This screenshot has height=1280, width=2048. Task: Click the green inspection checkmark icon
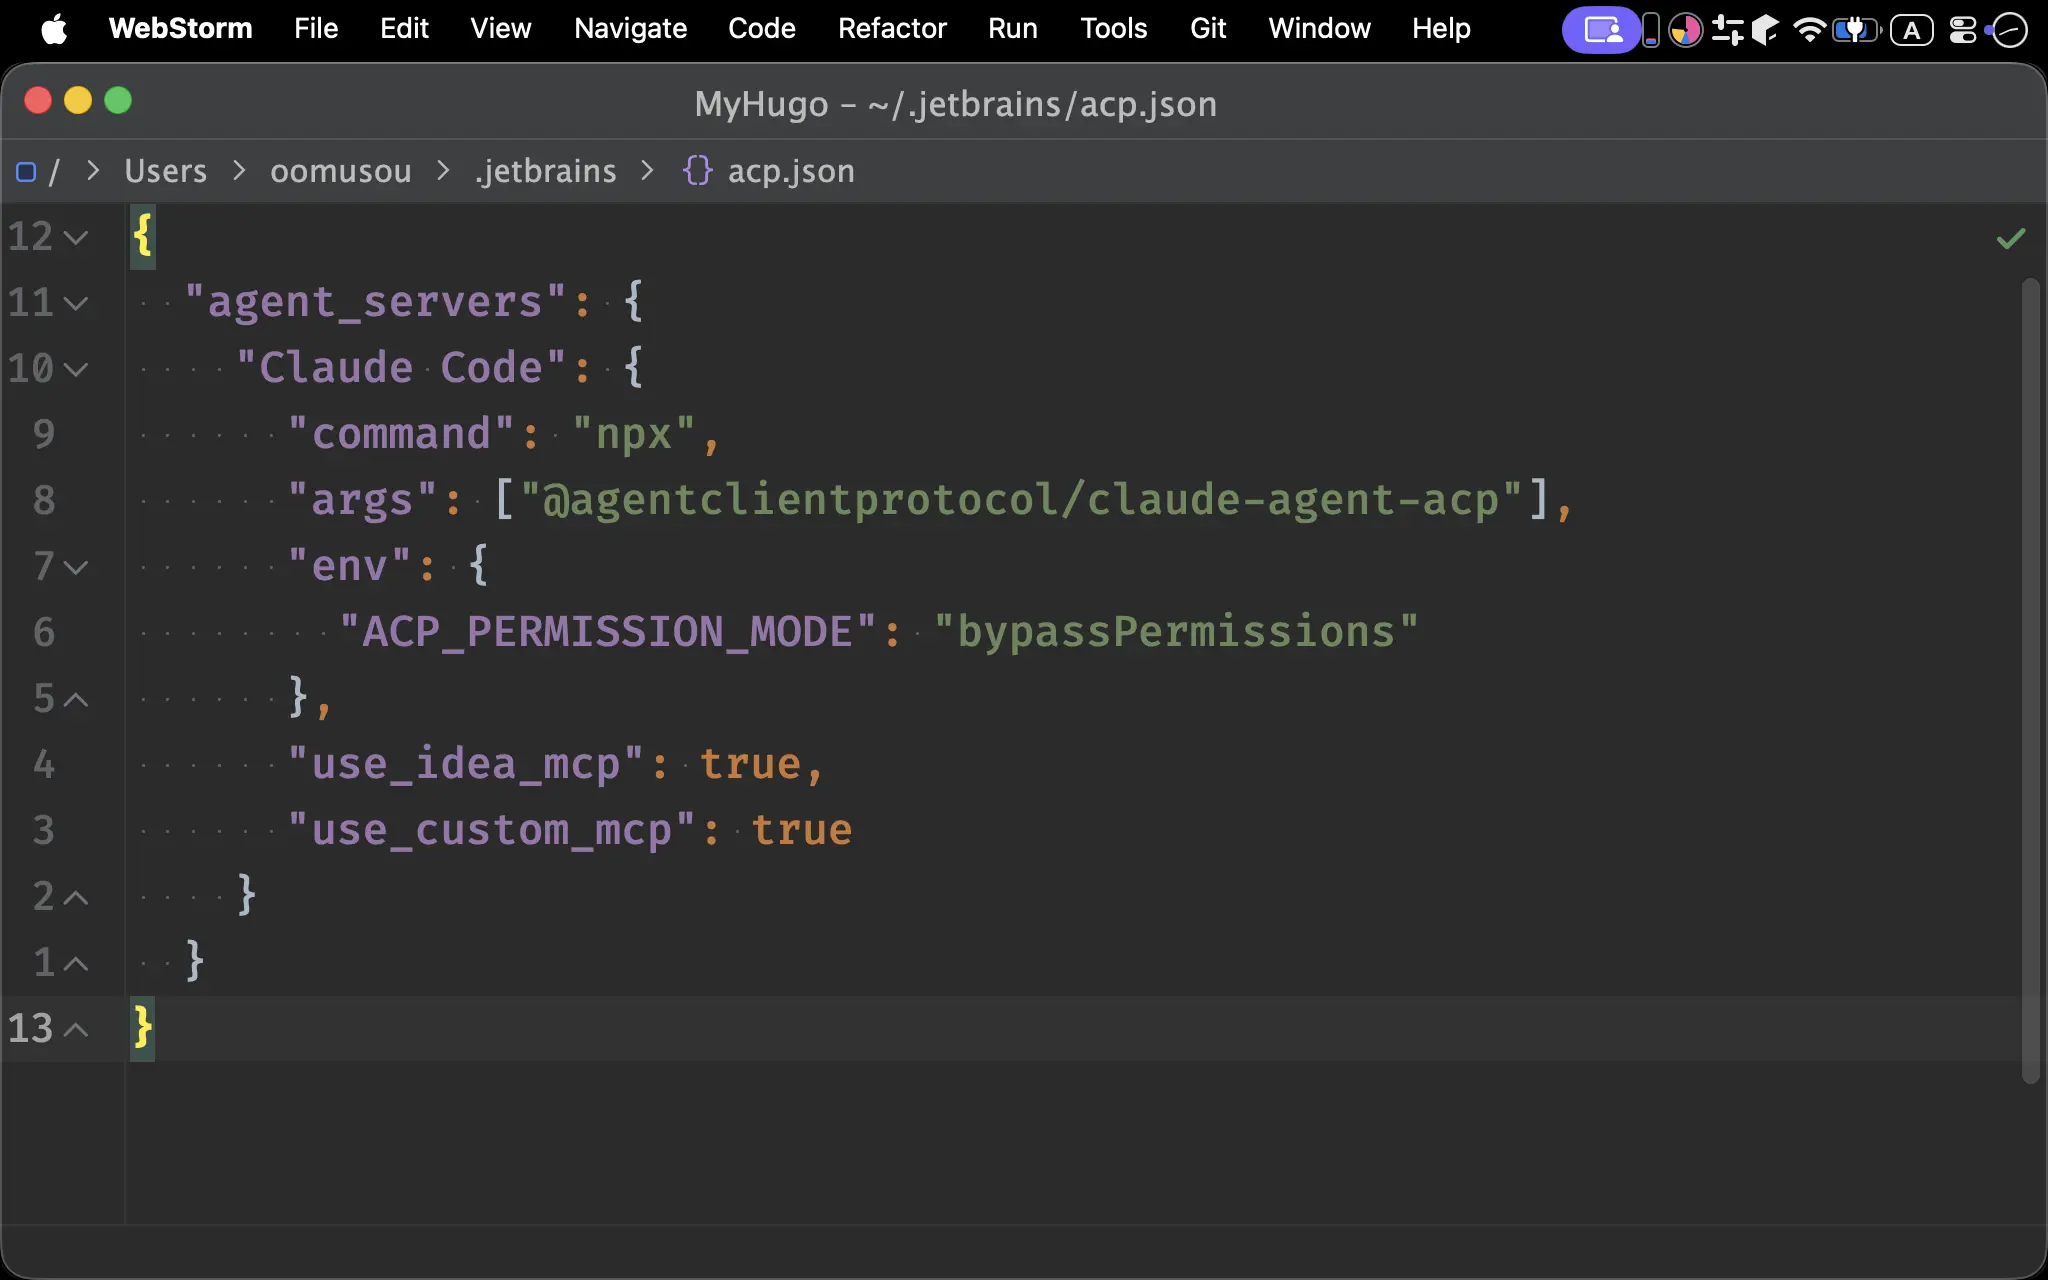[x=2010, y=238]
